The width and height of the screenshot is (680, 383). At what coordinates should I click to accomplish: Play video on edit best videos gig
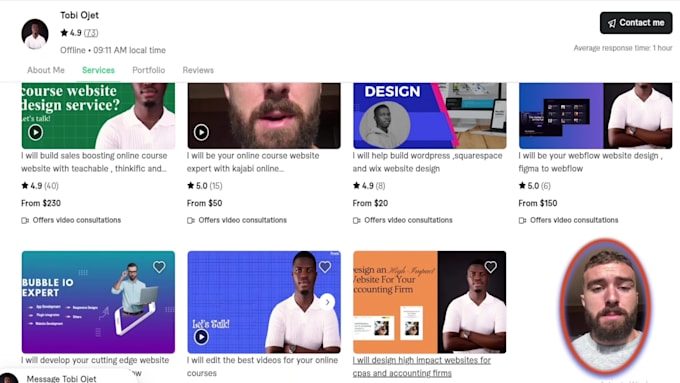pyautogui.click(x=201, y=337)
